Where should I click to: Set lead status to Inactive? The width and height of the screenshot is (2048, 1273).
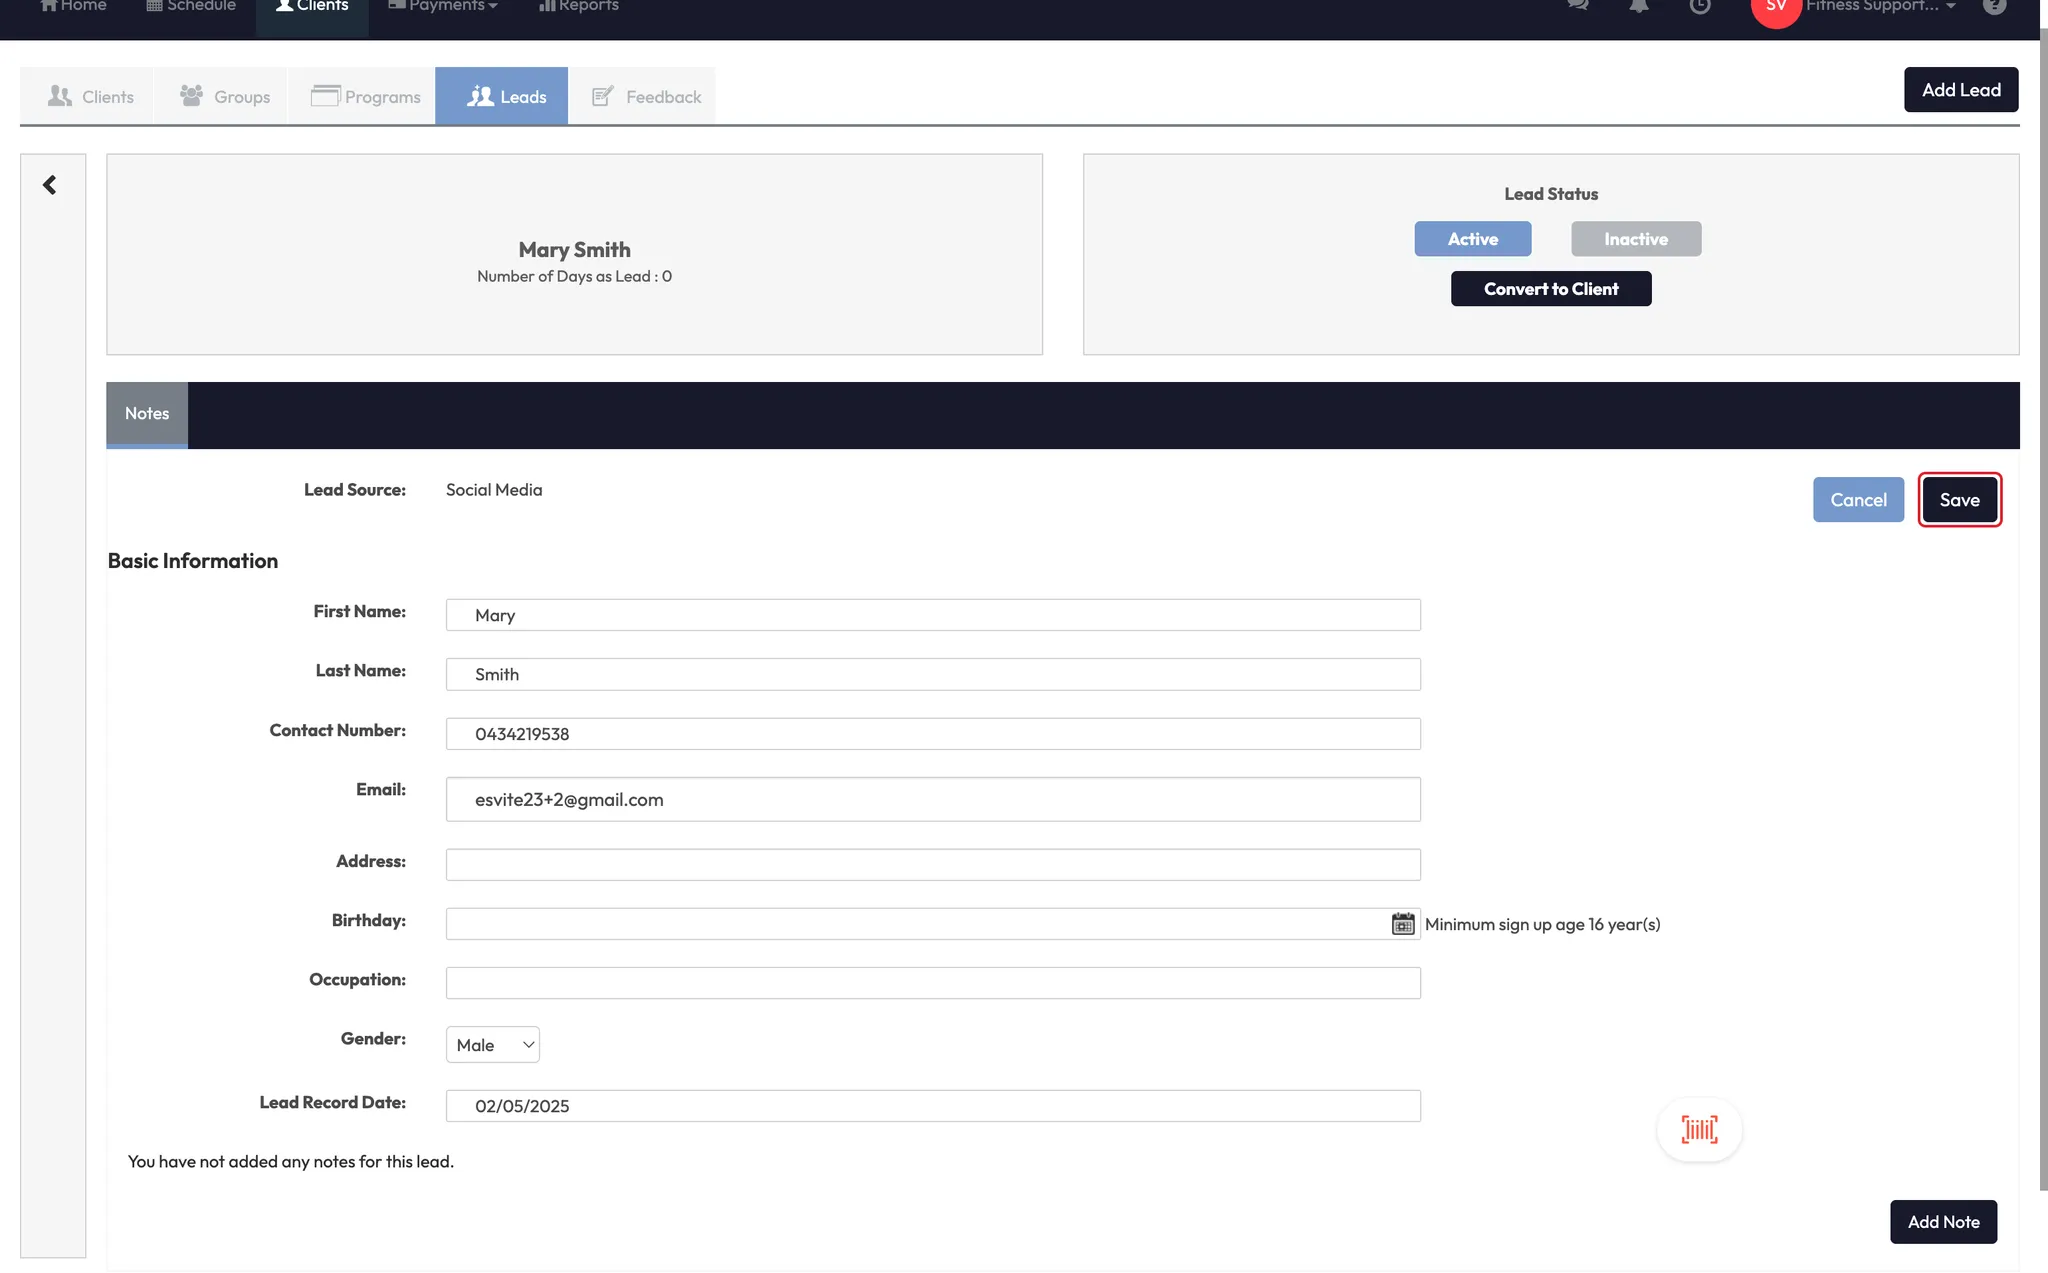(x=1635, y=239)
